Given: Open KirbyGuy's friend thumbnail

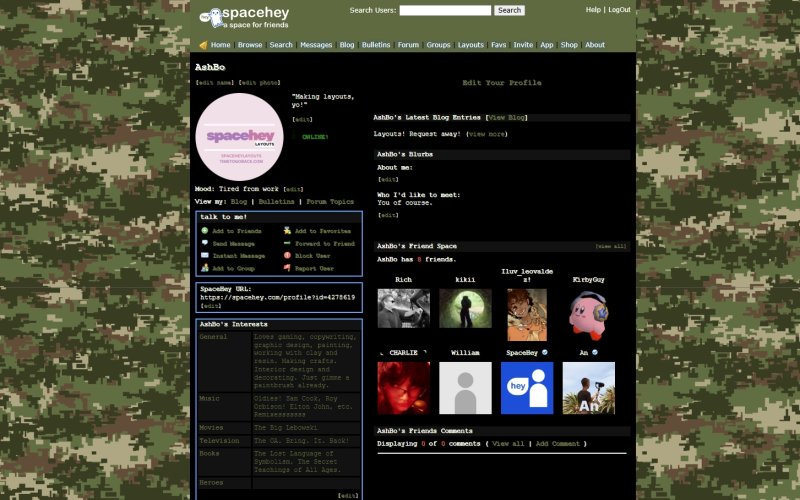Looking at the screenshot, I should pyautogui.click(x=588, y=315).
